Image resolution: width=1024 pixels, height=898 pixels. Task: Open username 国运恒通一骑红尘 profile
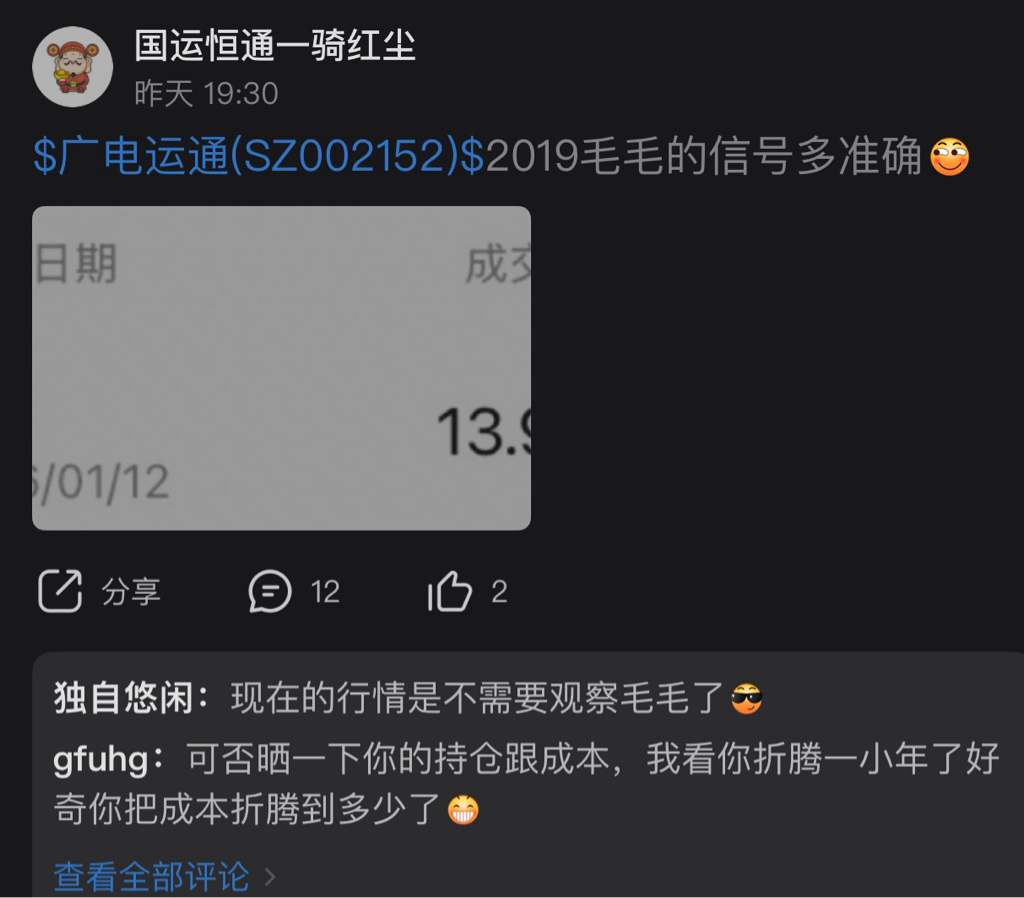[x=275, y=46]
